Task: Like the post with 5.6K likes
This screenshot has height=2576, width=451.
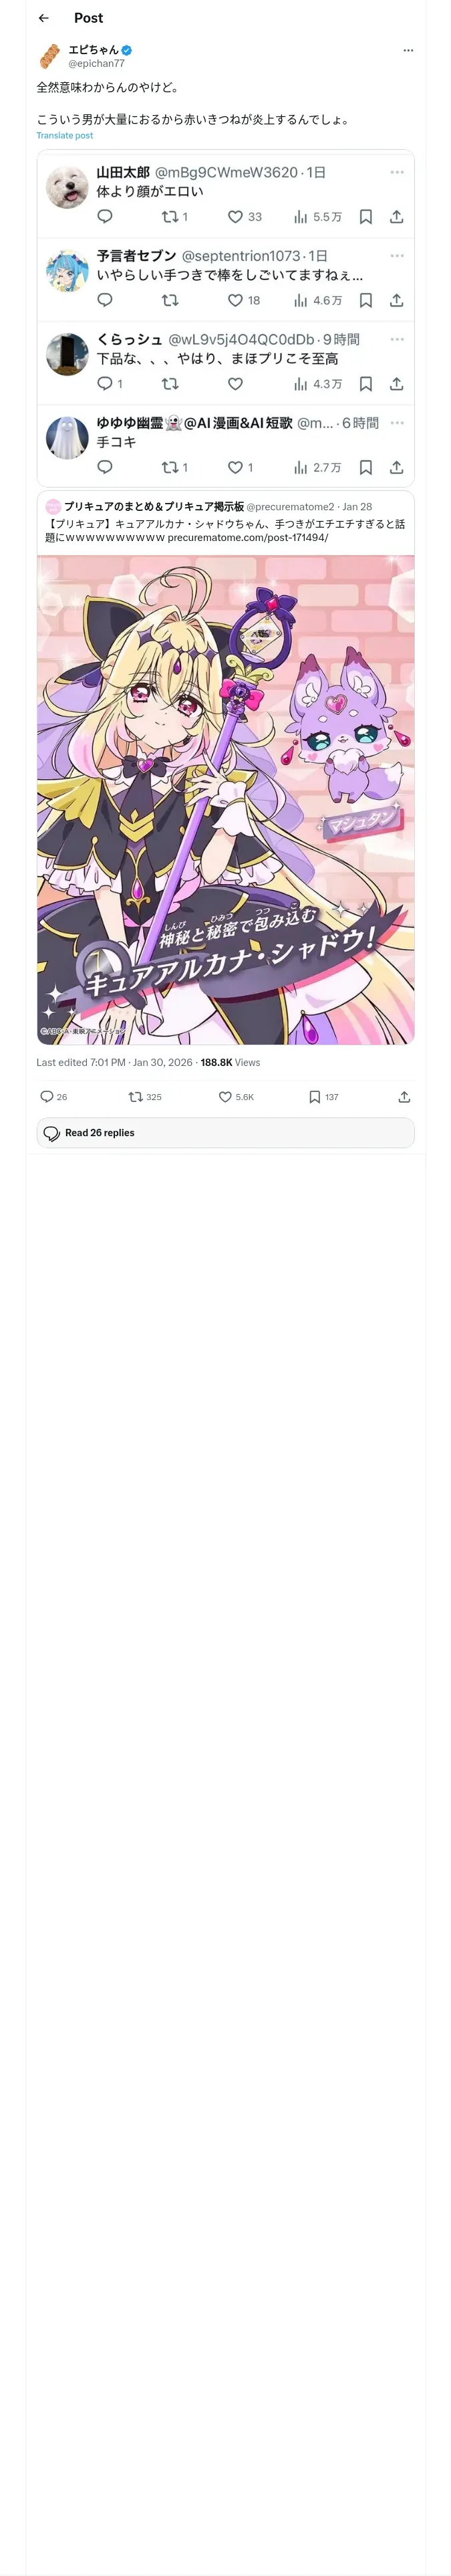Action: [236, 1097]
